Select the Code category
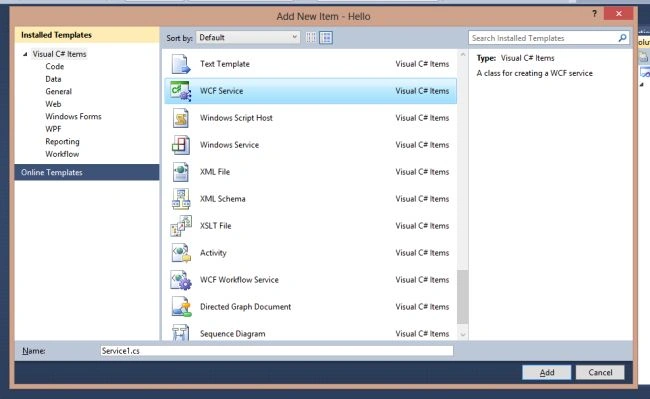Image resolution: width=650 pixels, height=399 pixels. point(55,66)
